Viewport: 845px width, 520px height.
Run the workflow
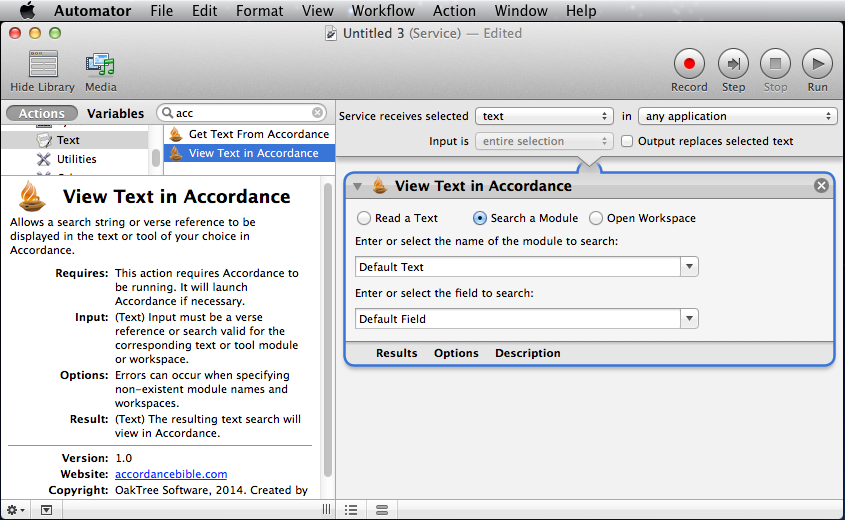817,64
